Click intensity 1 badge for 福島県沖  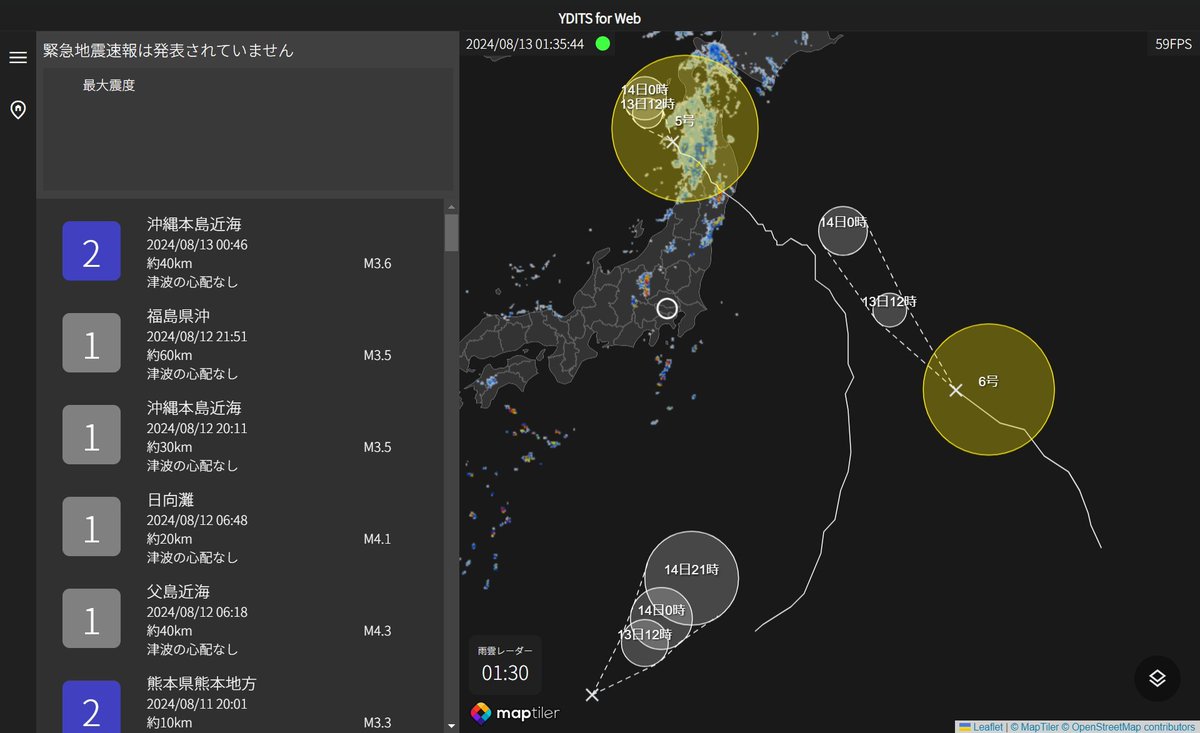pyautogui.click(x=91, y=343)
